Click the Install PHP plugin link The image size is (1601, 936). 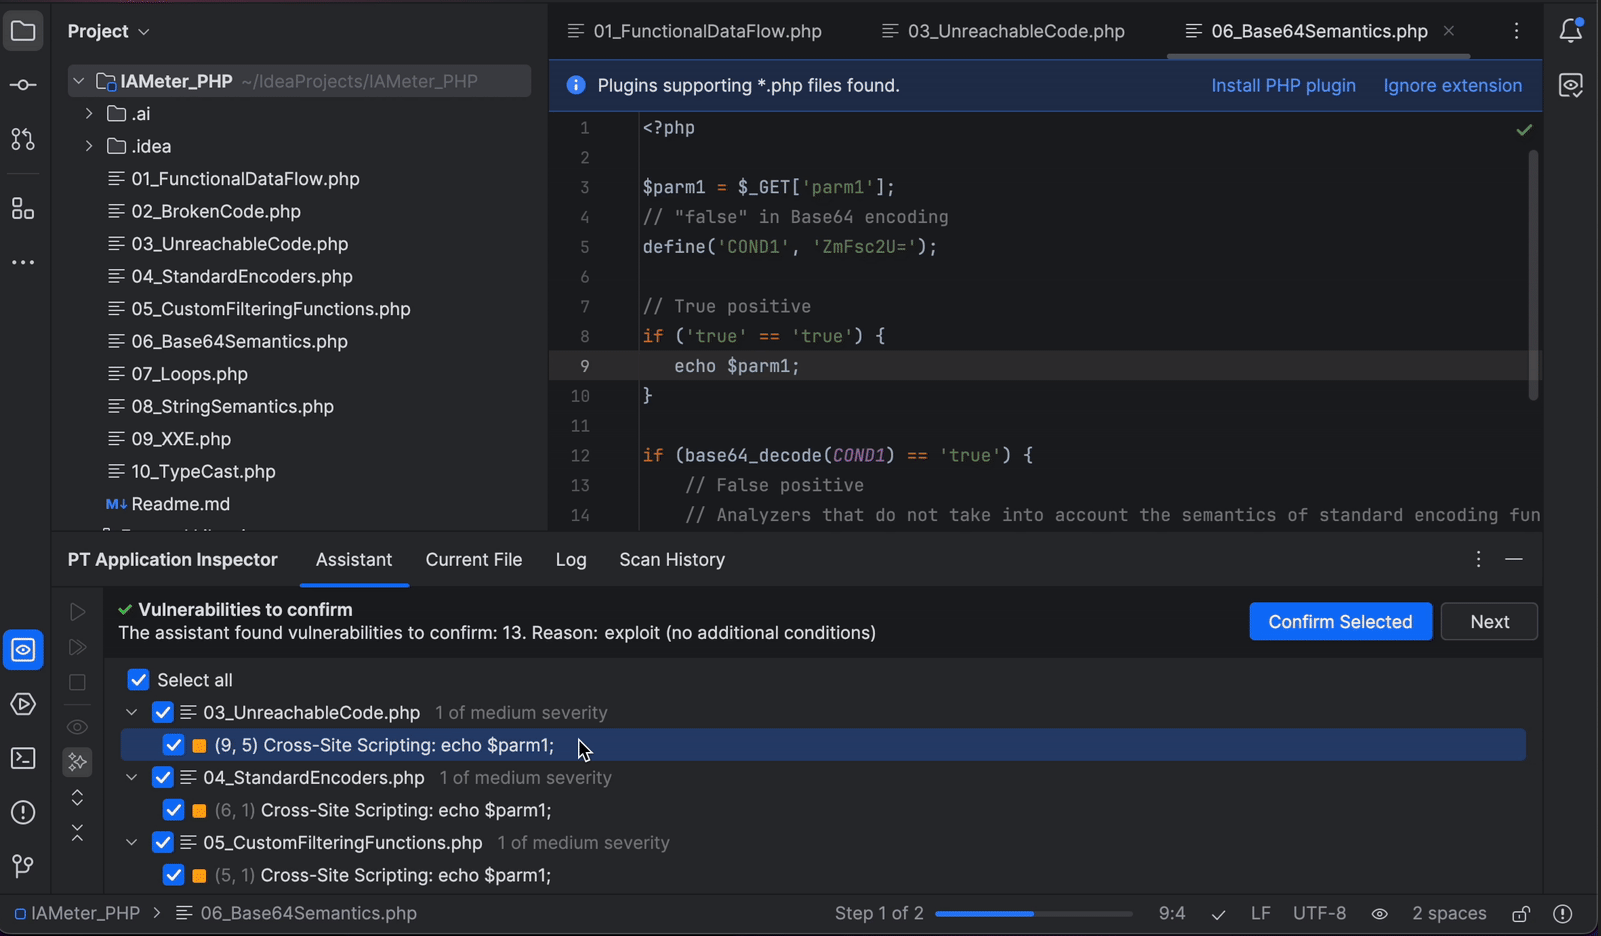pyautogui.click(x=1283, y=86)
